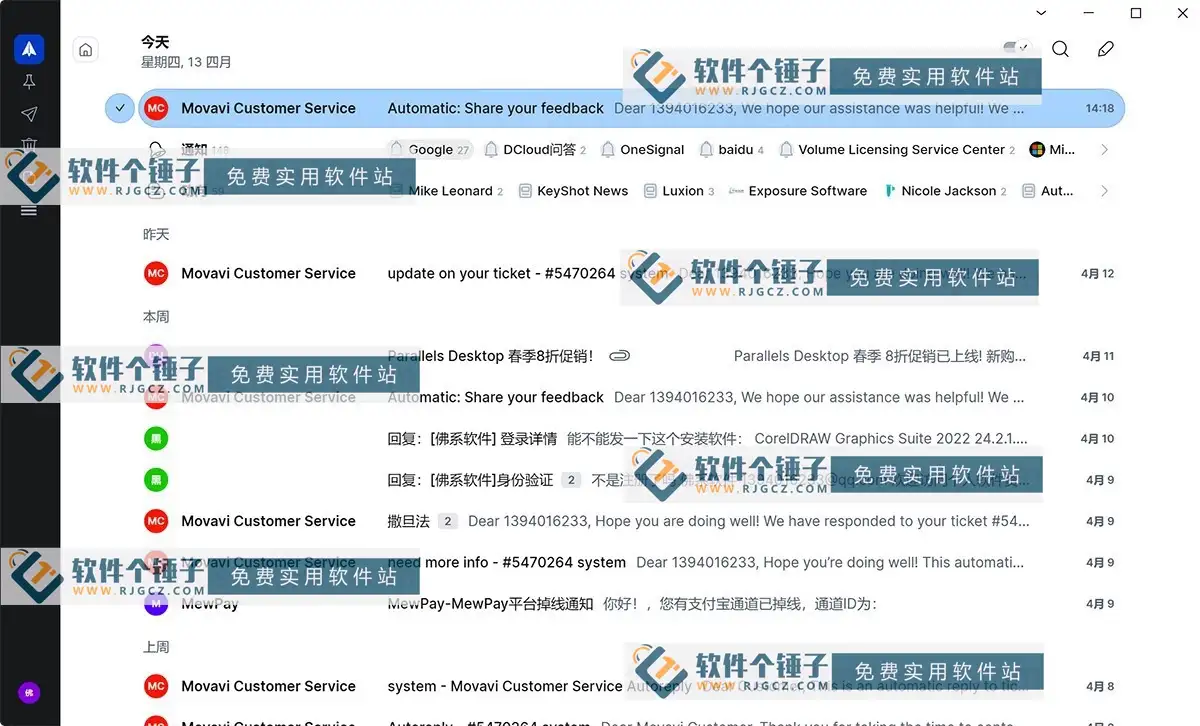Open the Sent paper plane icon
1200x726 pixels.
(29, 115)
